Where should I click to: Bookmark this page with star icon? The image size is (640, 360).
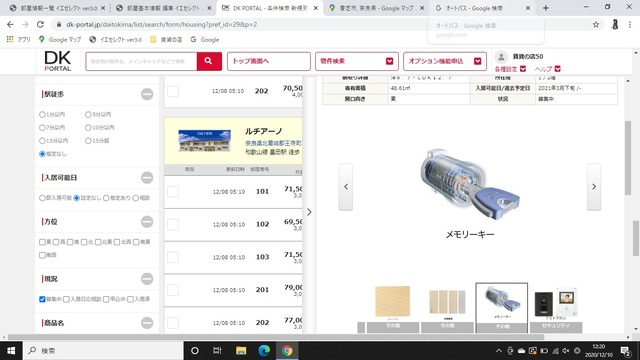(596, 24)
